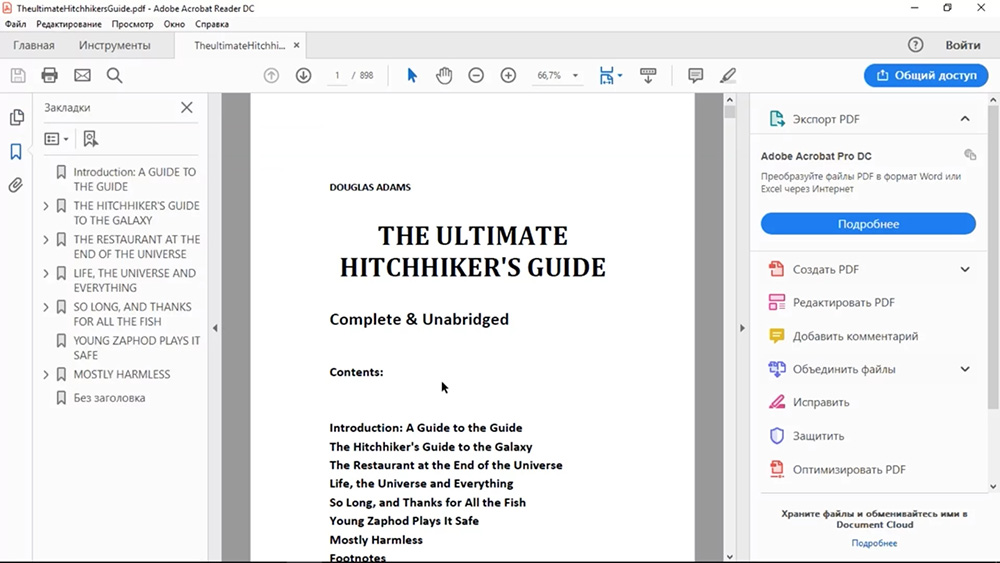1000x563 pixels.
Task: Open the Редактирование menu
Action: (x=69, y=24)
